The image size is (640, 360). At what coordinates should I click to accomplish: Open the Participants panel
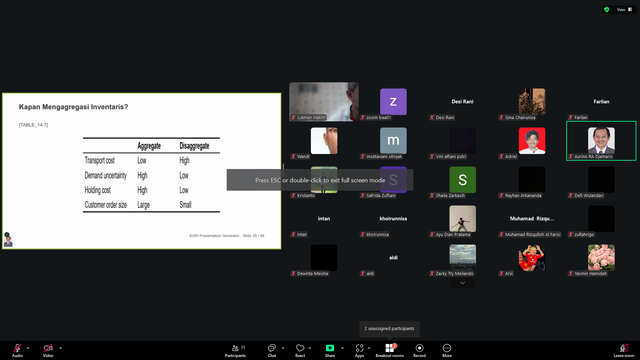pos(236,350)
